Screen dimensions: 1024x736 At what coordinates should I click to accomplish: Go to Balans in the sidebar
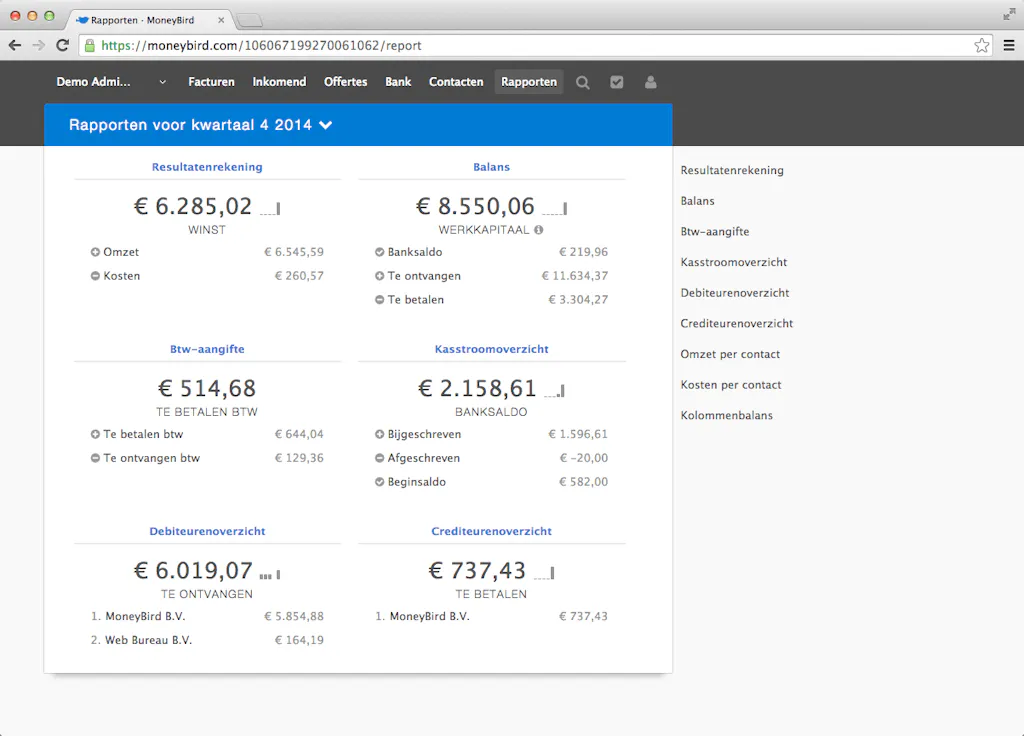[x=697, y=201]
